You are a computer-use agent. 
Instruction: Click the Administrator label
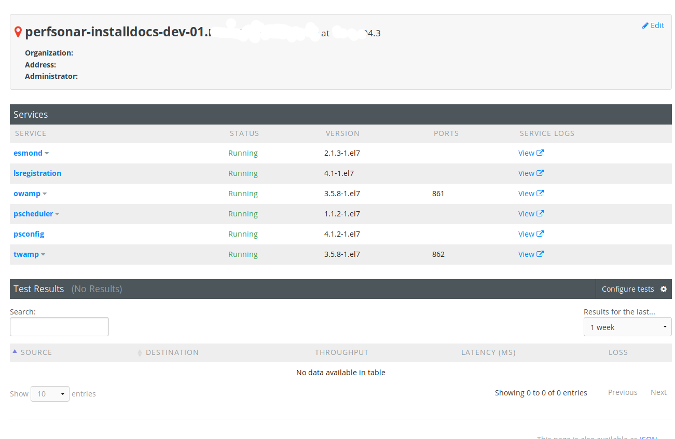(51, 77)
